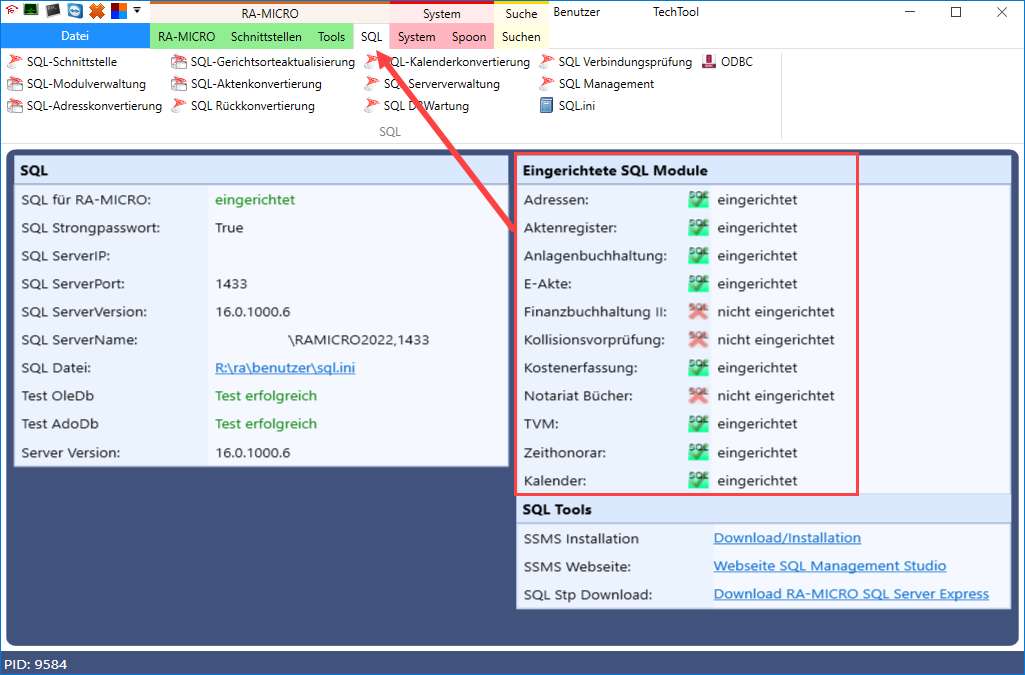
Task: Switch to the Spoon tab
Action: [x=469, y=37]
